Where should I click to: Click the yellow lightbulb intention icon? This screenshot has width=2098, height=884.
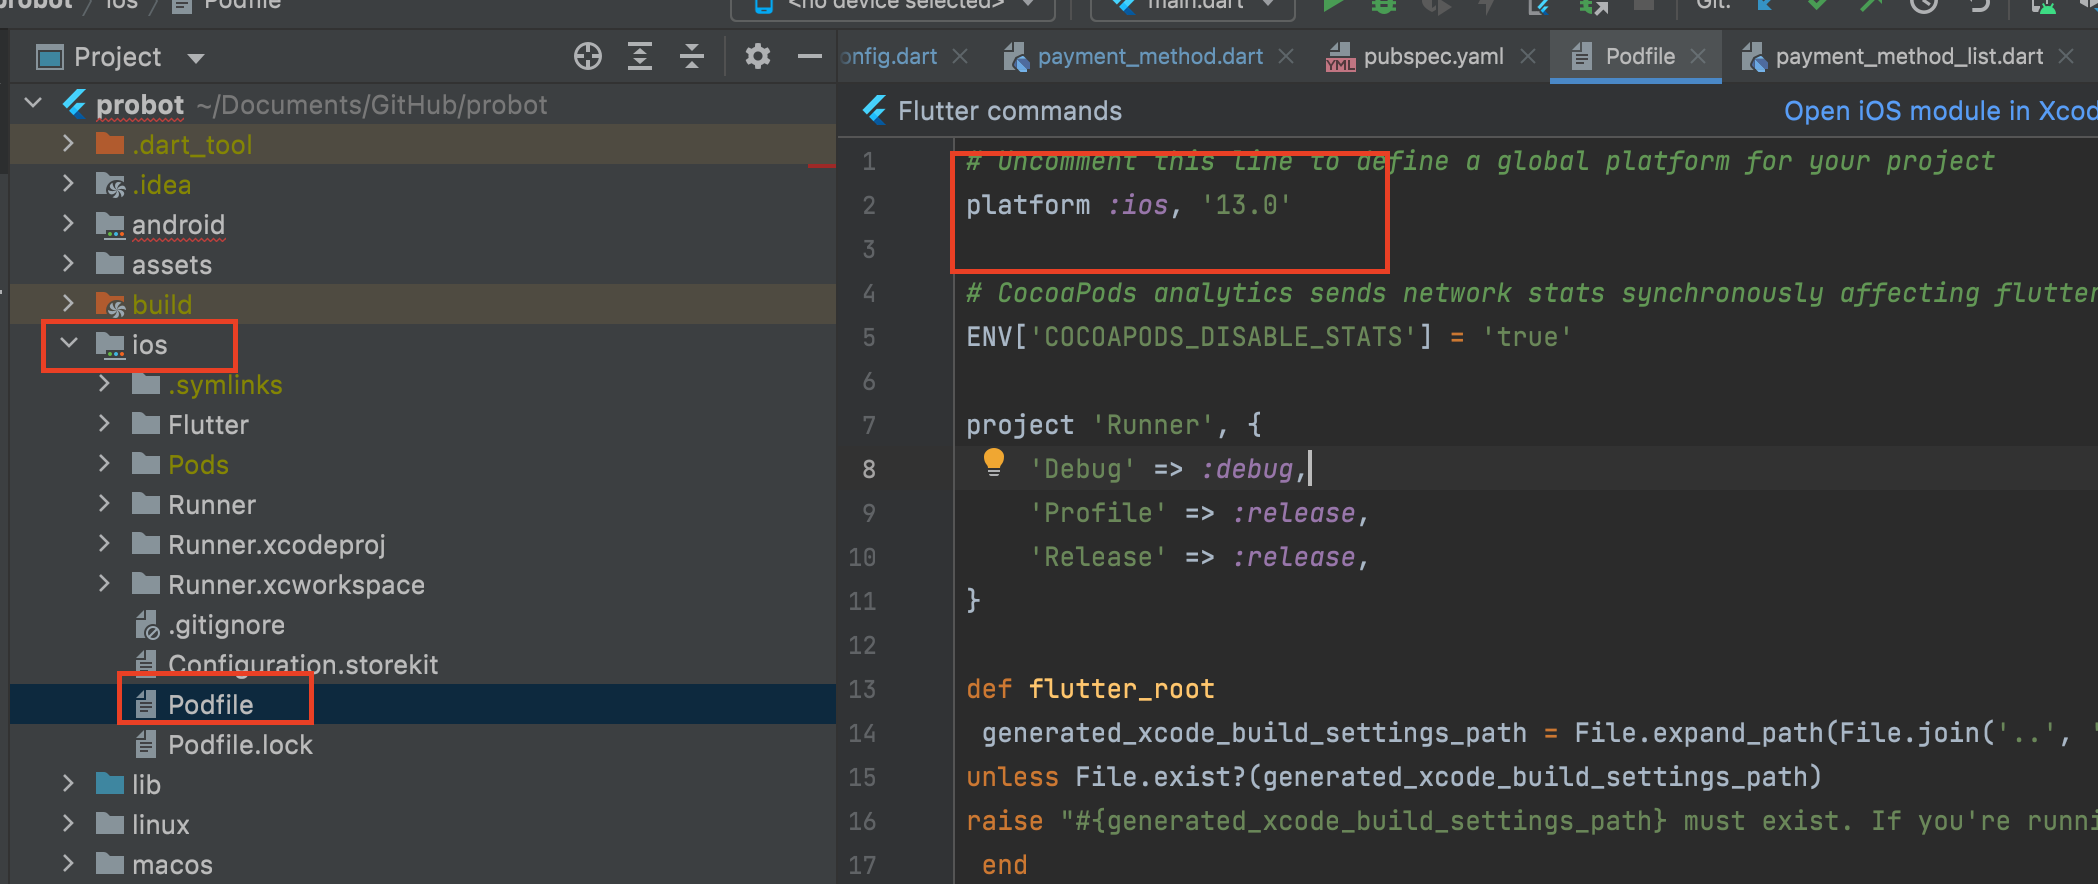(993, 463)
